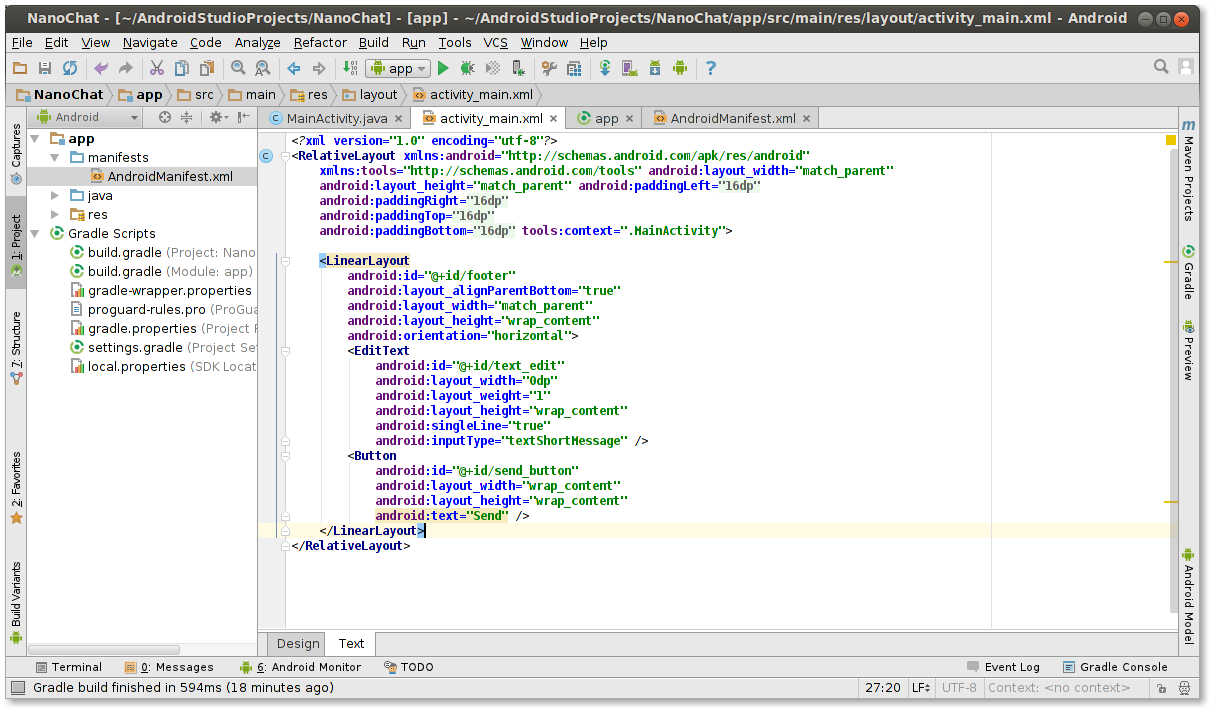Collapse the app module tree node
1209x708 pixels.
point(36,139)
